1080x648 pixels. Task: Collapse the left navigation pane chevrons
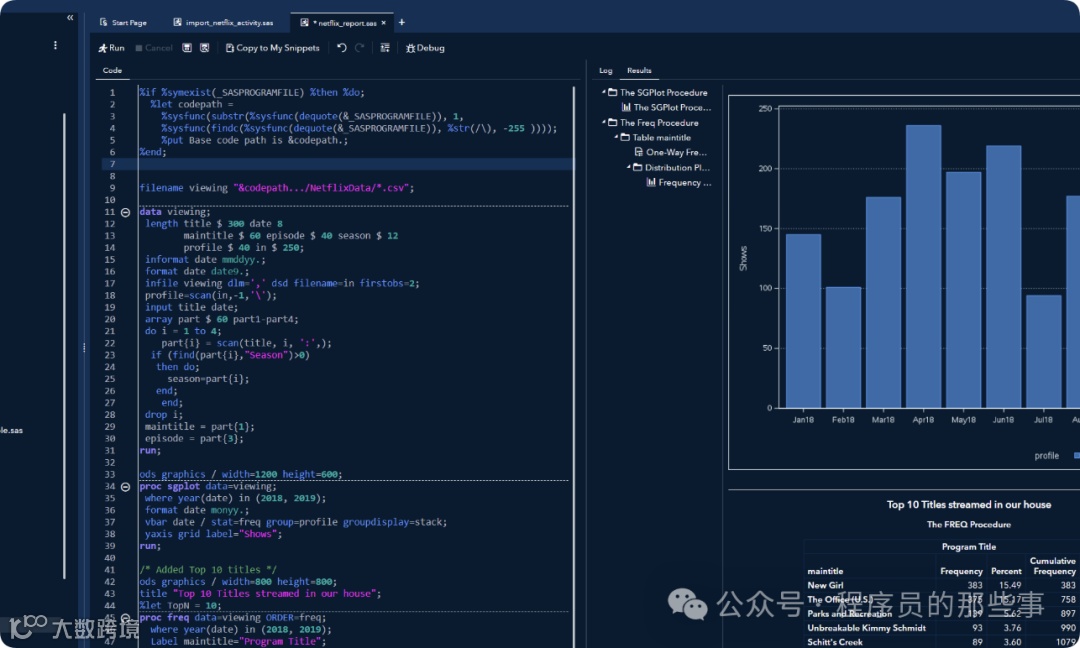coord(70,18)
